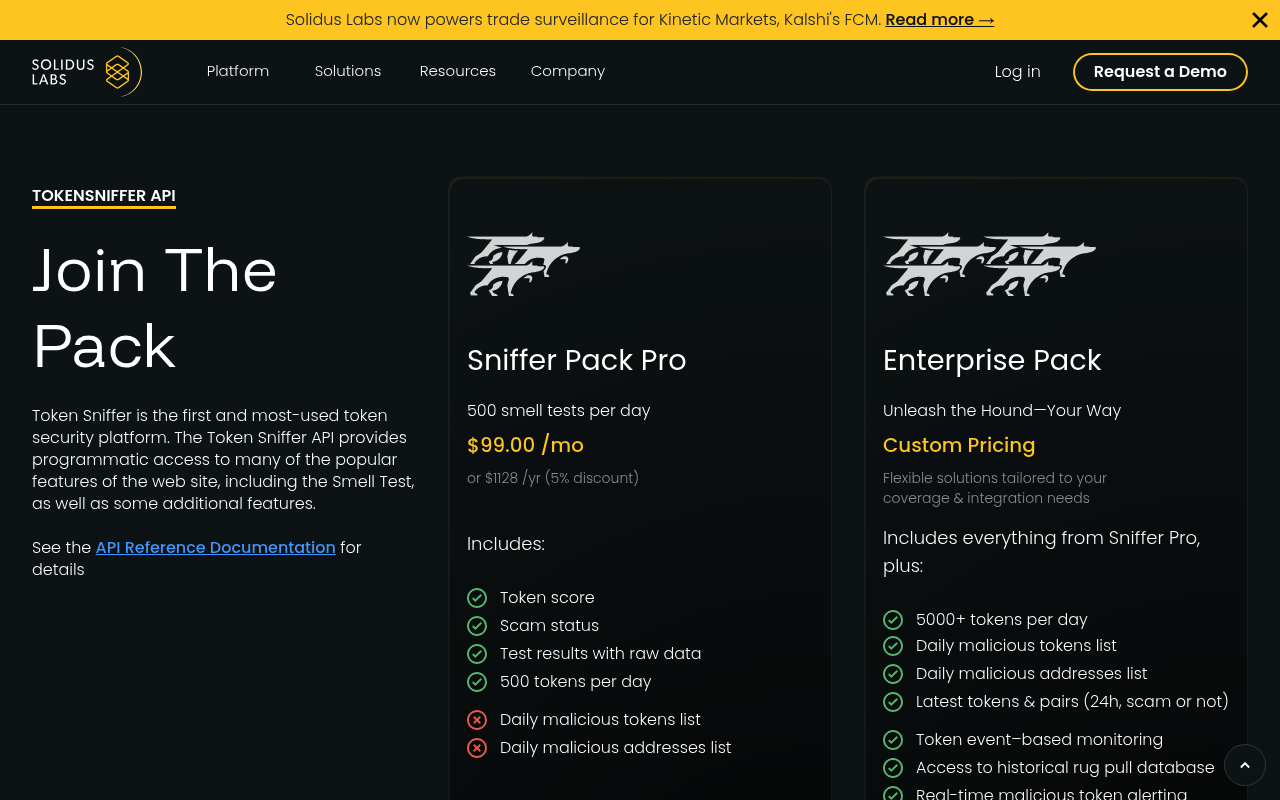This screenshot has width=1280, height=800.
Task: Click the Join The Pack heading
Action: (155, 308)
